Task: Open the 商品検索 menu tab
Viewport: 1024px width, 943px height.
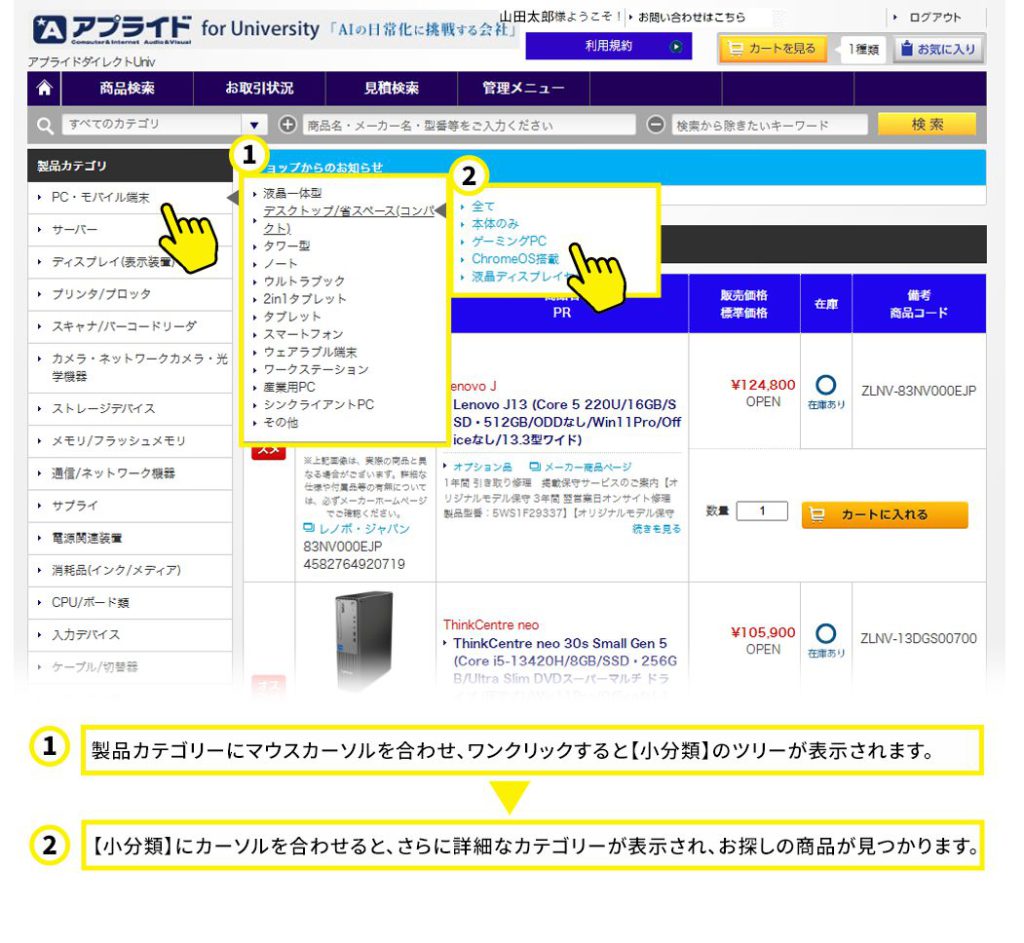Action: 127,88
